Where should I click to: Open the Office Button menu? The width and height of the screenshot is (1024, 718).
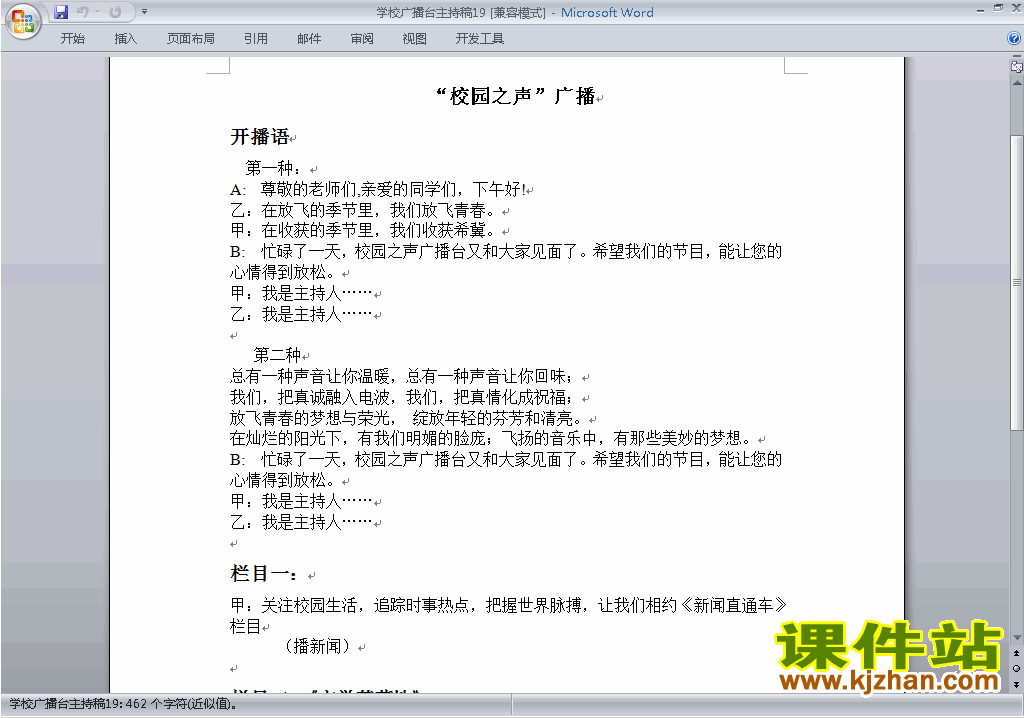tap(23, 22)
